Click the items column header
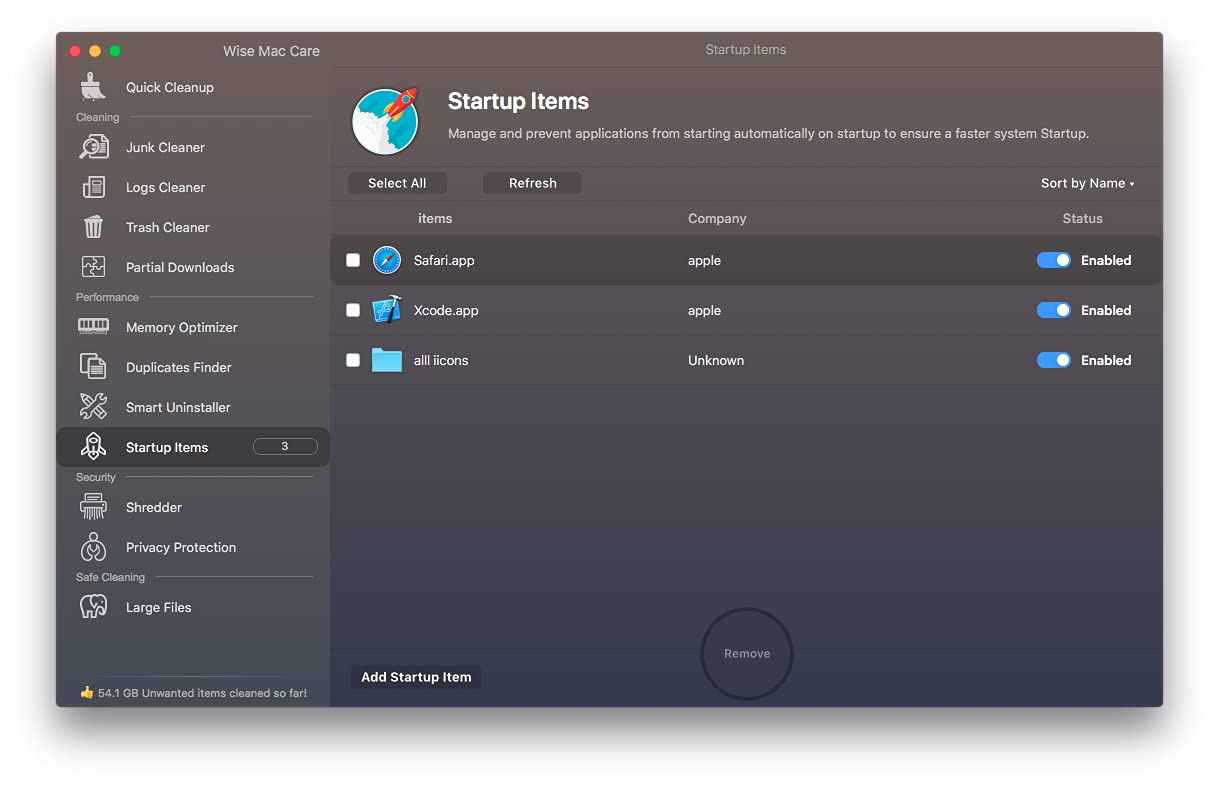 [435, 218]
